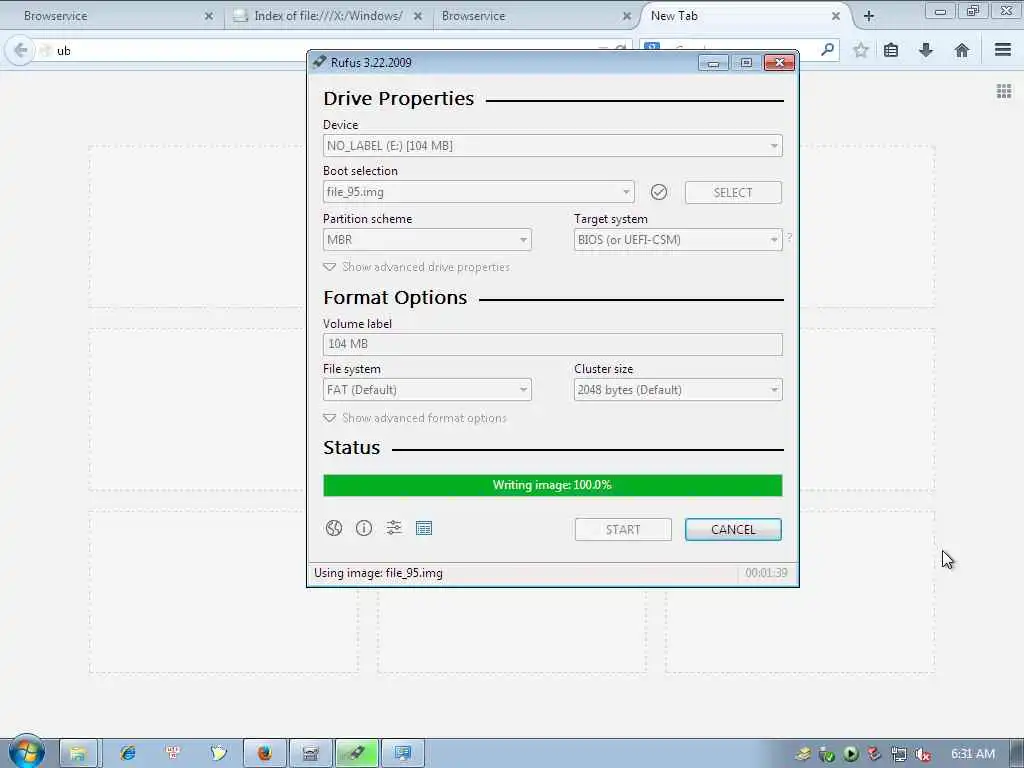
Task: Expand Show advanced drive properties
Action: point(417,267)
